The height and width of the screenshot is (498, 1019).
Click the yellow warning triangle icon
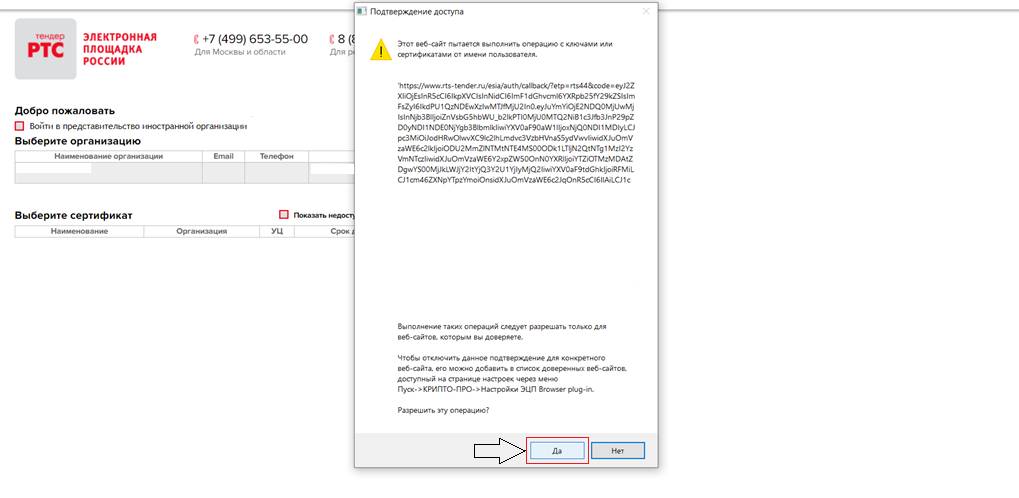pos(380,49)
